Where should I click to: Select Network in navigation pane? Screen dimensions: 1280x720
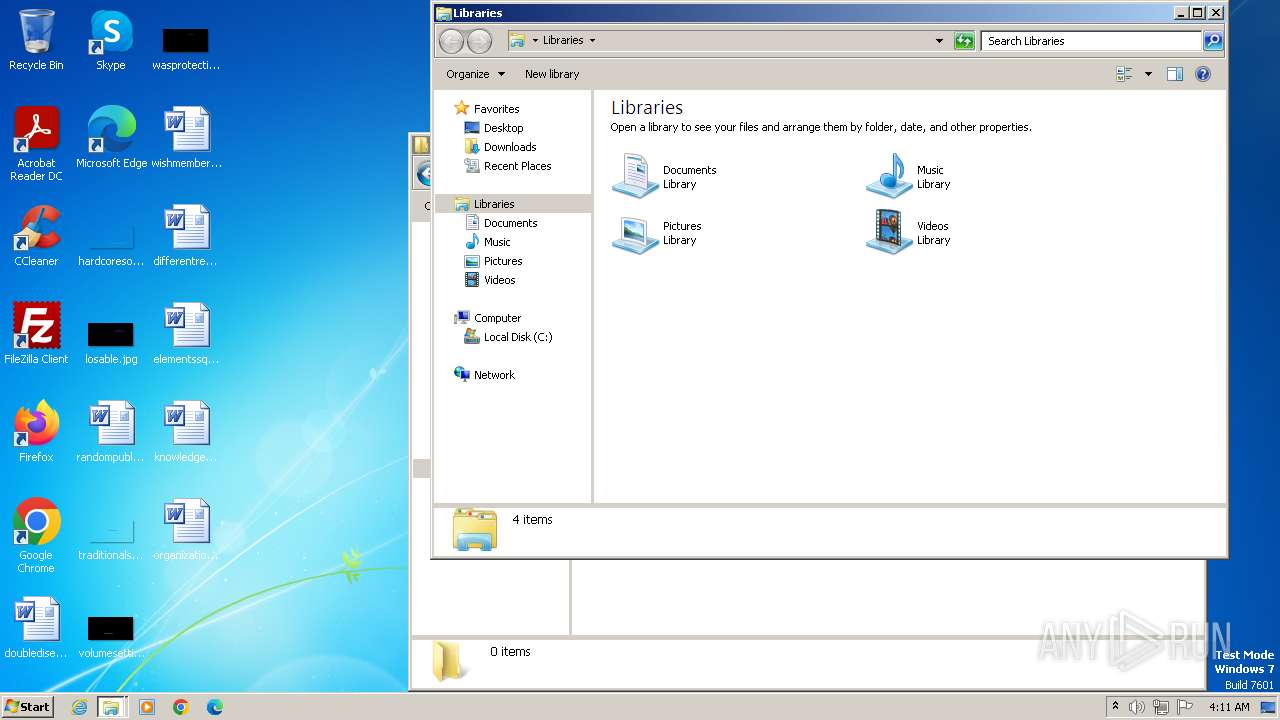click(x=494, y=375)
